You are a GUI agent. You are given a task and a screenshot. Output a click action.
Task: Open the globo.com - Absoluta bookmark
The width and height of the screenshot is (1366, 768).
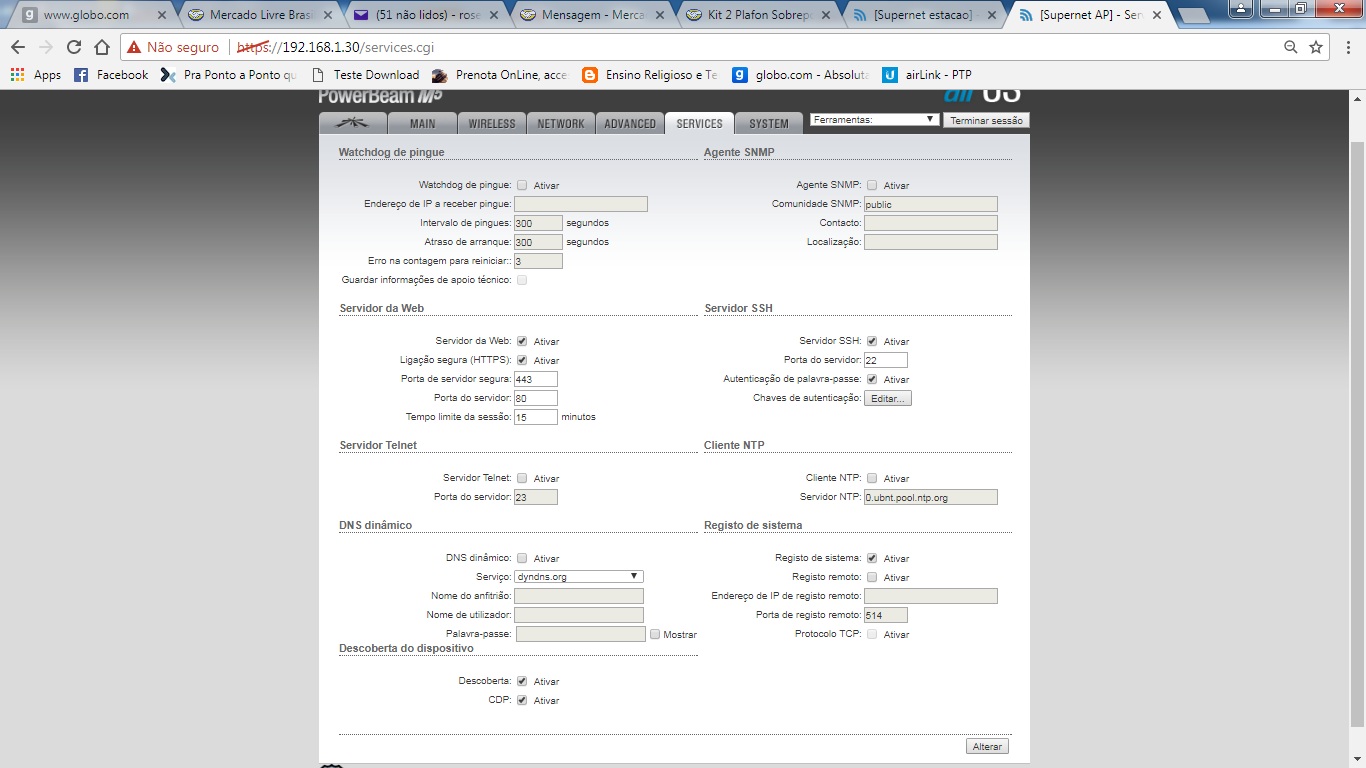800,75
